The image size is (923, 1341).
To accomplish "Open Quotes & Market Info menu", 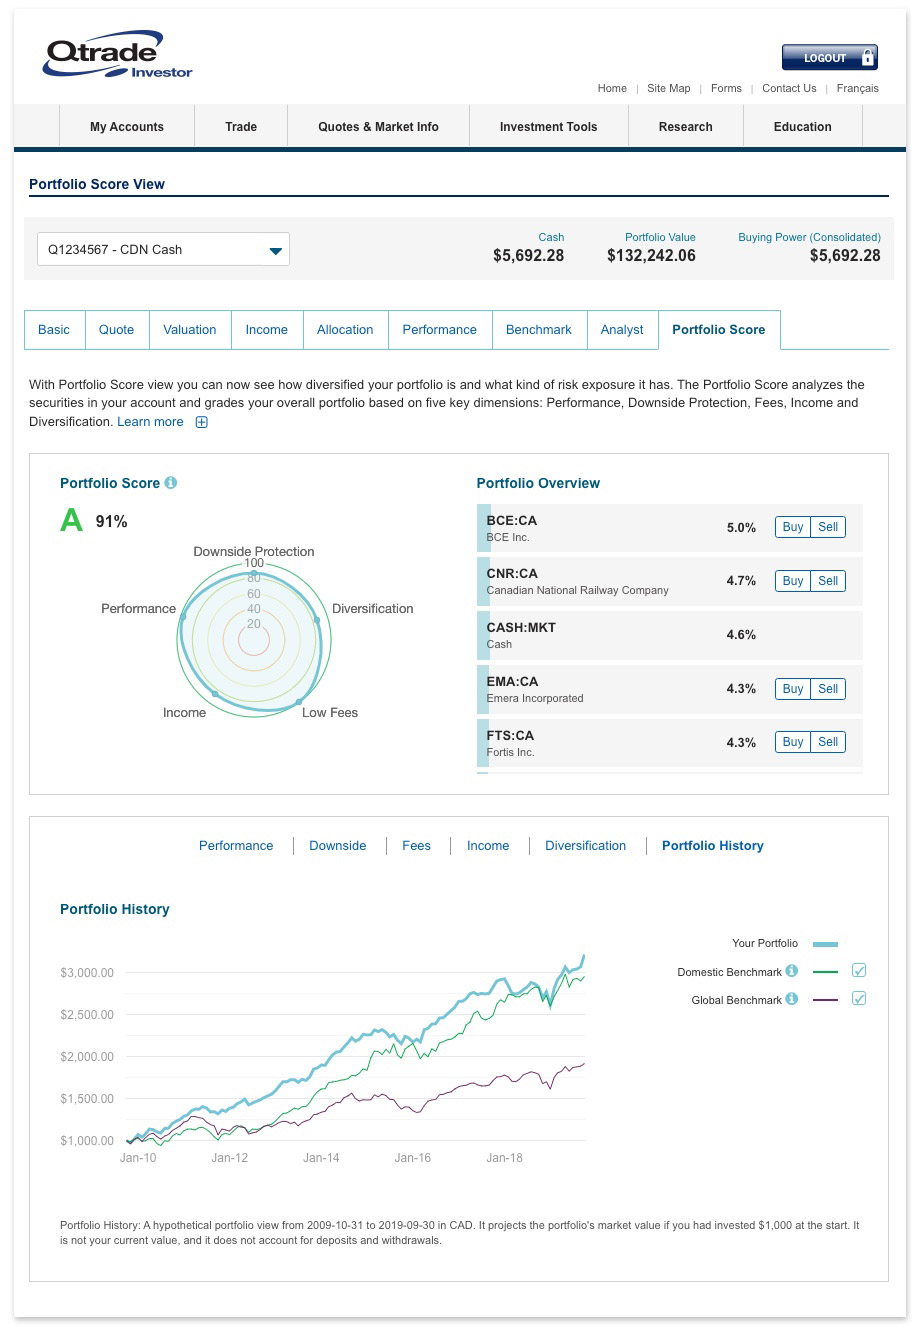I will pyautogui.click(x=378, y=127).
